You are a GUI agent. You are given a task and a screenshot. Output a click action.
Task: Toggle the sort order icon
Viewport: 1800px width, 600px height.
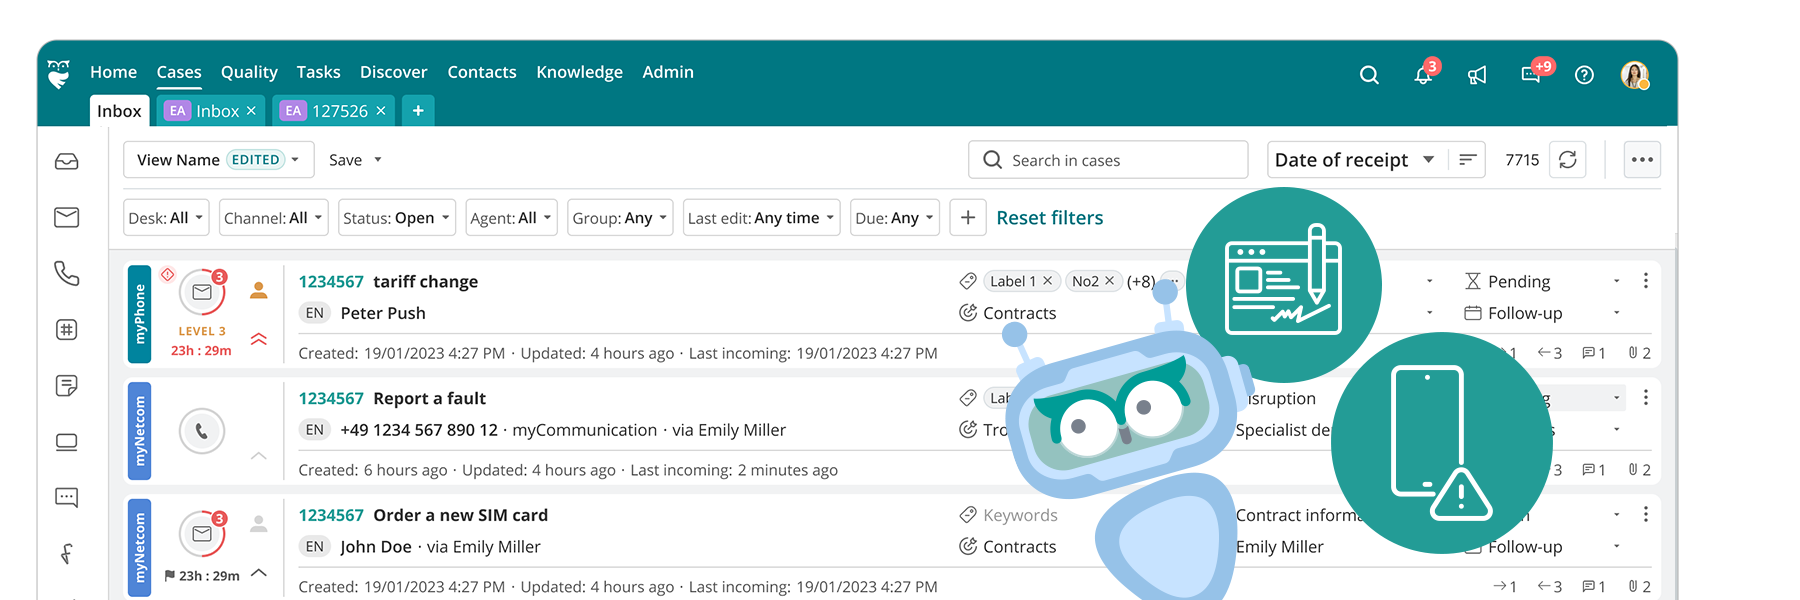(x=1467, y=160)
